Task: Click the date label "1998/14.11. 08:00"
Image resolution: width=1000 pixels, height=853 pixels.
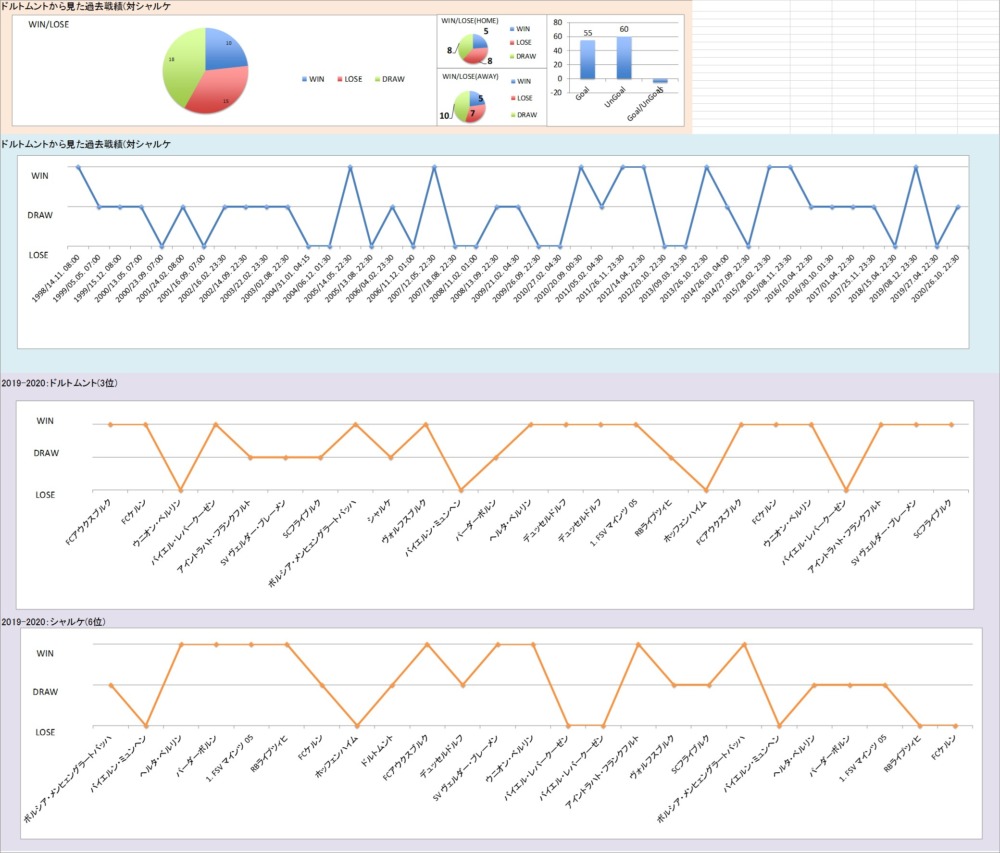Action: tap(55, 279)
